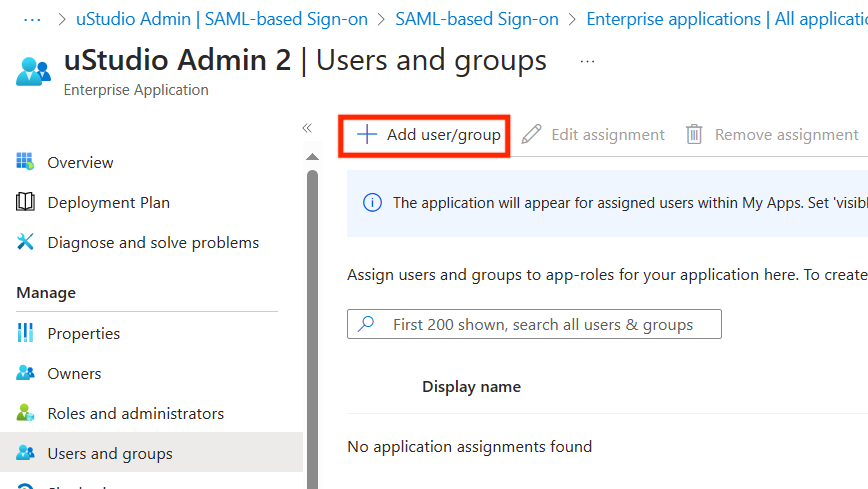Click Add user/group button
868x489 pixels.
[428, 135]
